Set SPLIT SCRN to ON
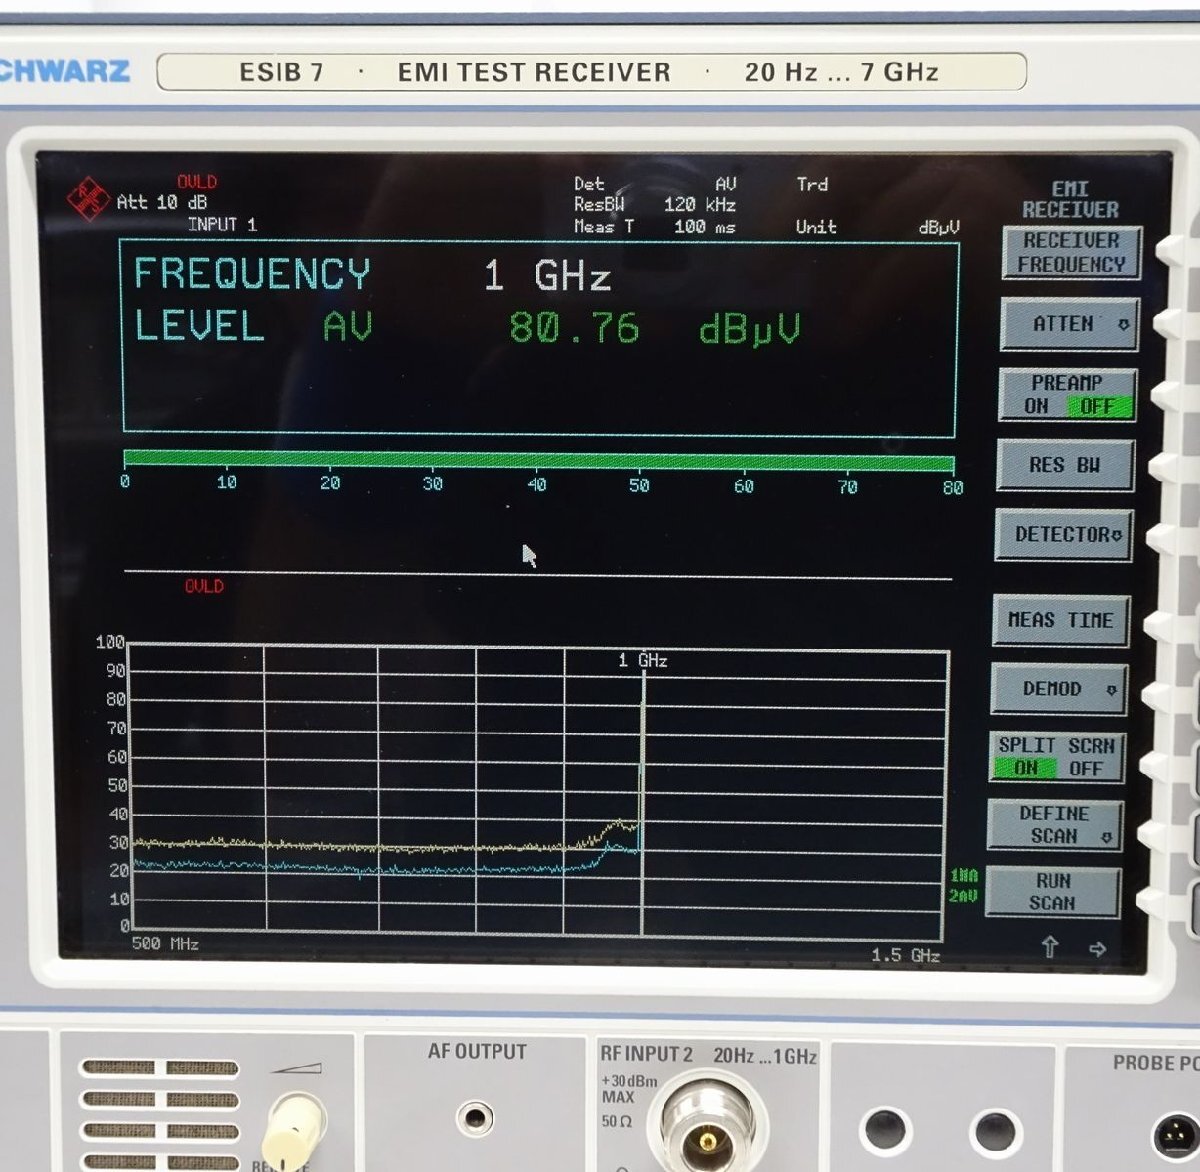This screenshot has width=1200, height=1172. coord(1025,768)
